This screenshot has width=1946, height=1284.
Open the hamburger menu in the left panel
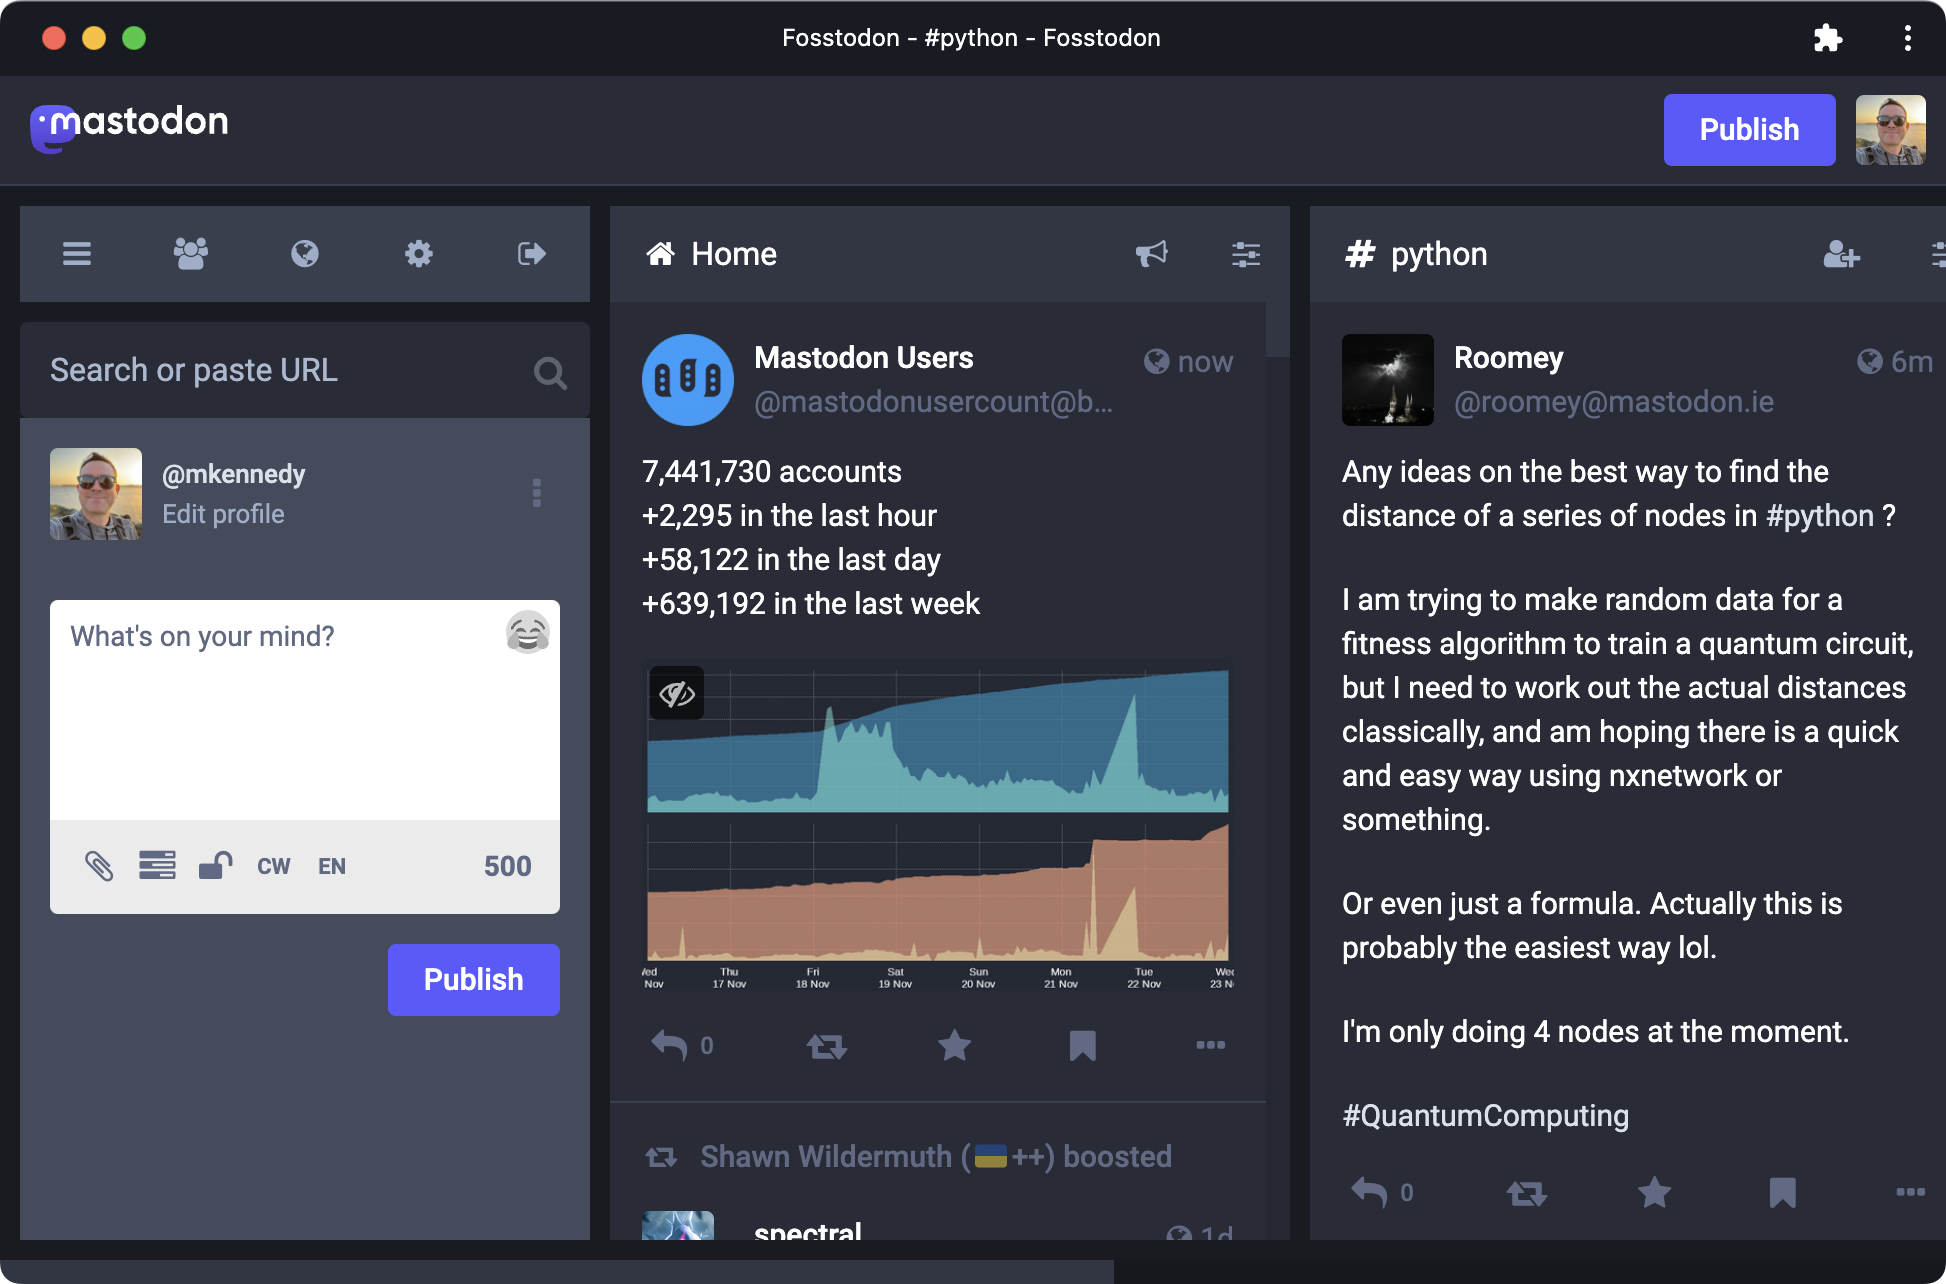(77, 254)
